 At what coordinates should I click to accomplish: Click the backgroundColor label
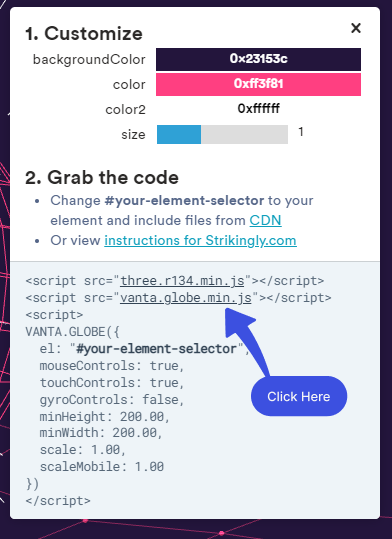click(x=89, y=59)
